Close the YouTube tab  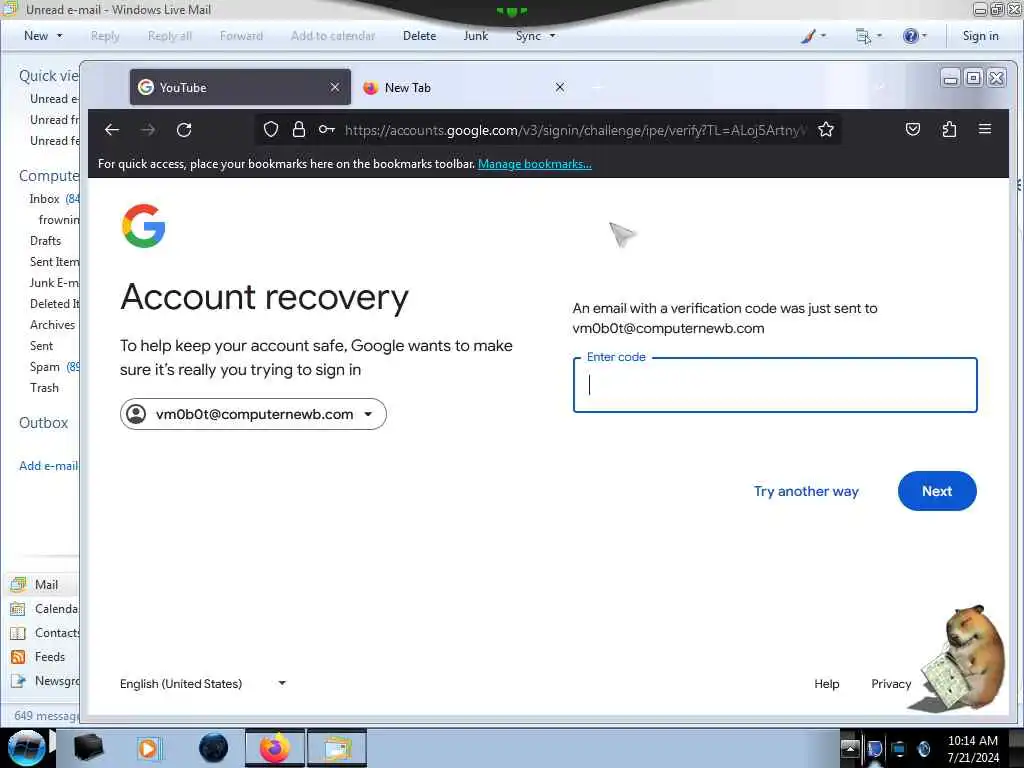[x=335, y=87]
